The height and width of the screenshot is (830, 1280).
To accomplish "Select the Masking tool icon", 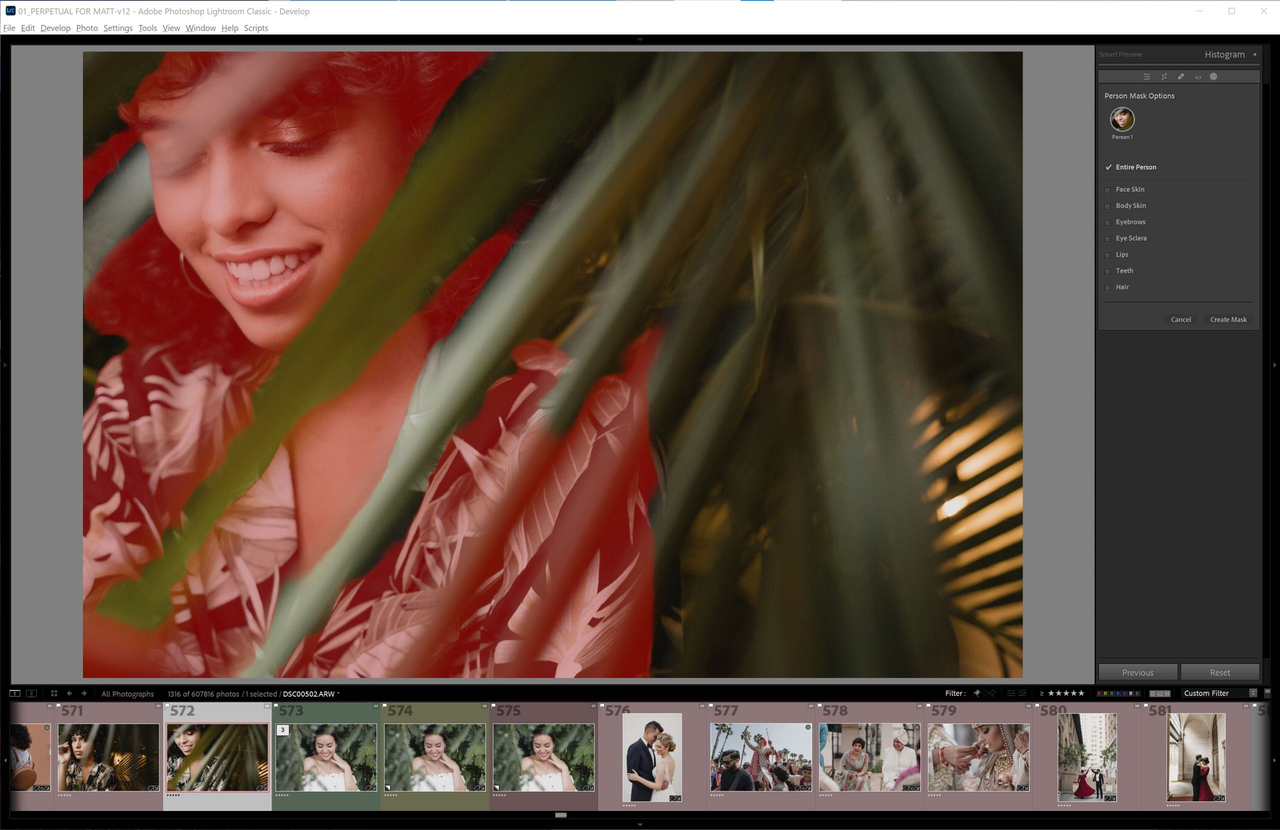I will click(x=1213, y=76).
